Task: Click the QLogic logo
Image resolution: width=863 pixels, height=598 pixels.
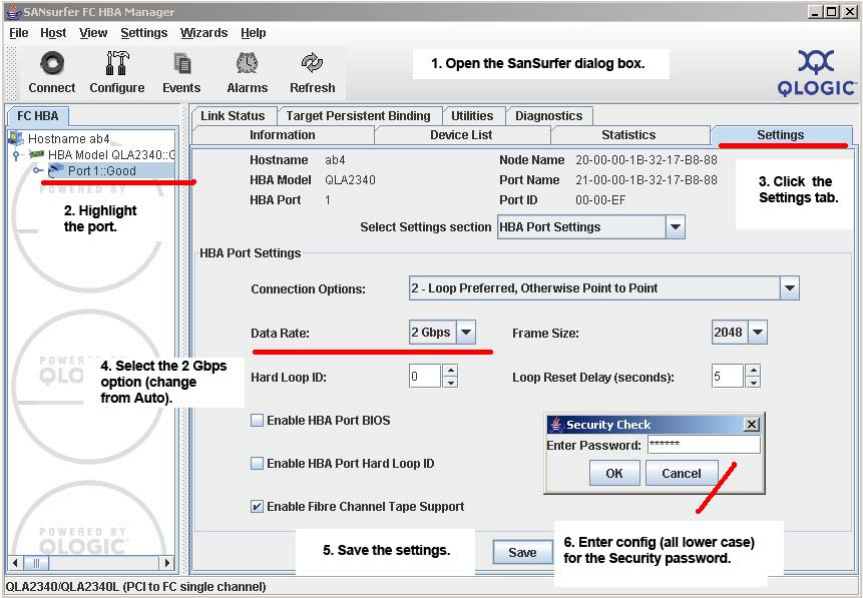Action: click(x=816, y=73)
